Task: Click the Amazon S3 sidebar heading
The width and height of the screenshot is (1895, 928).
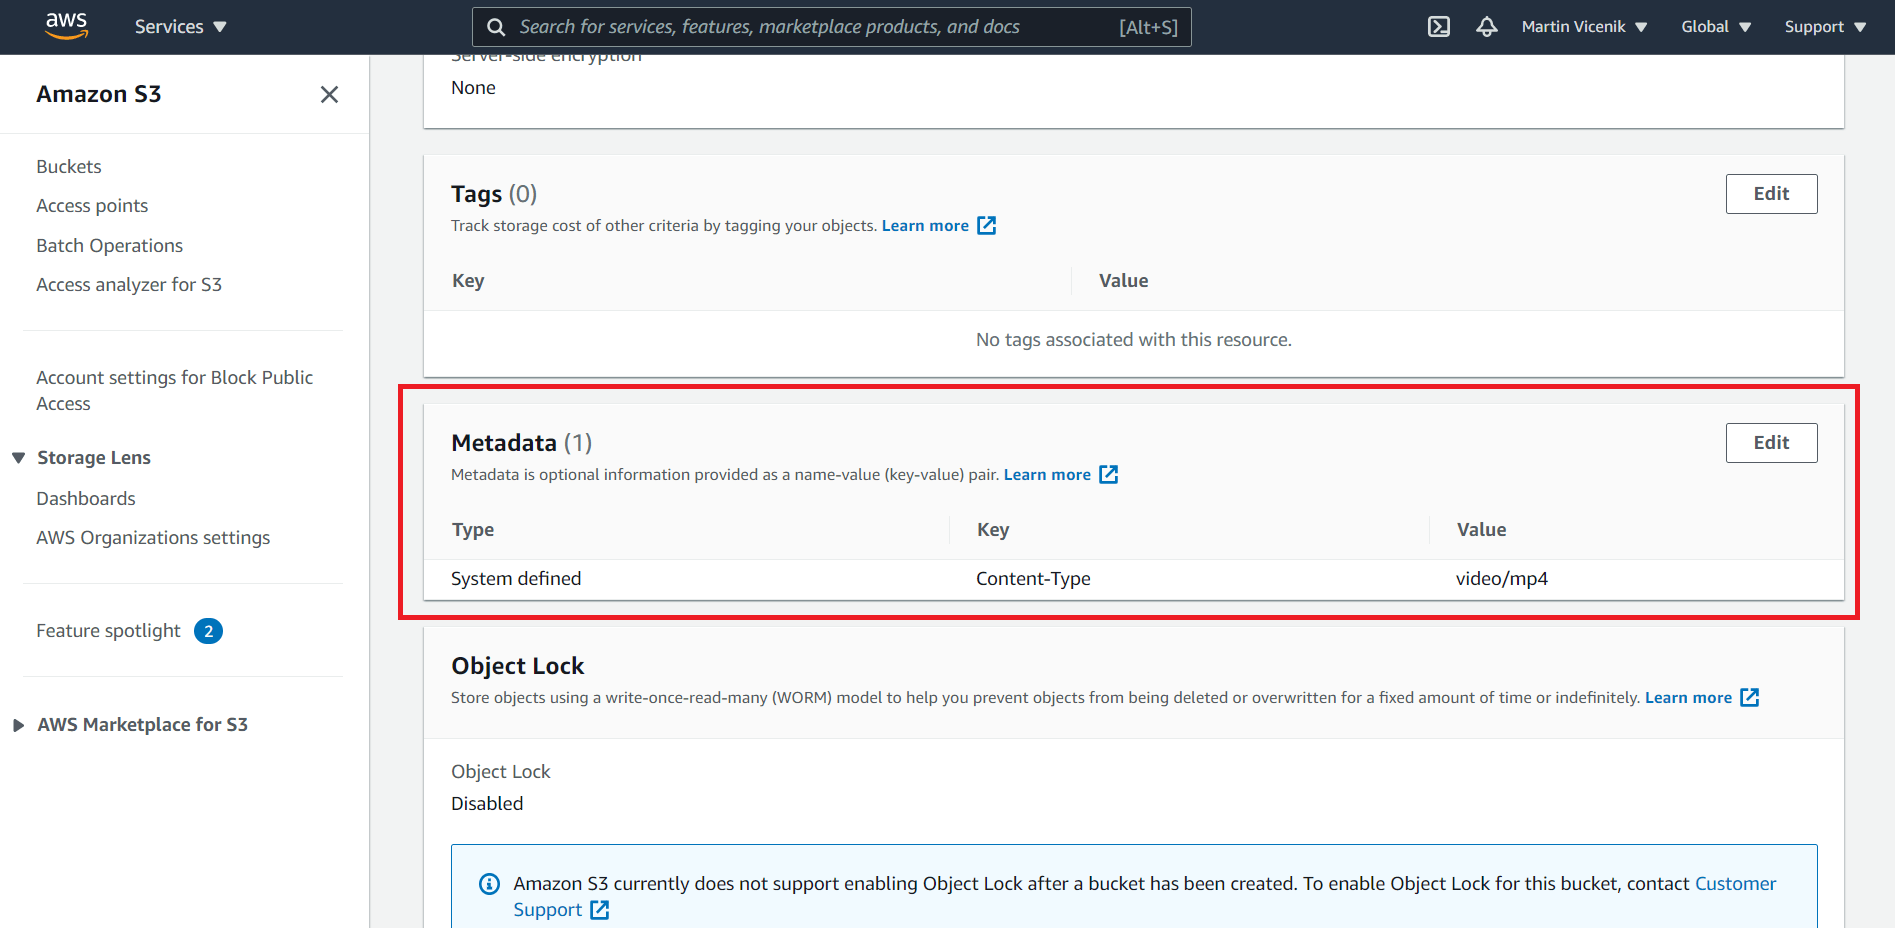Action: tap(99, 94)
